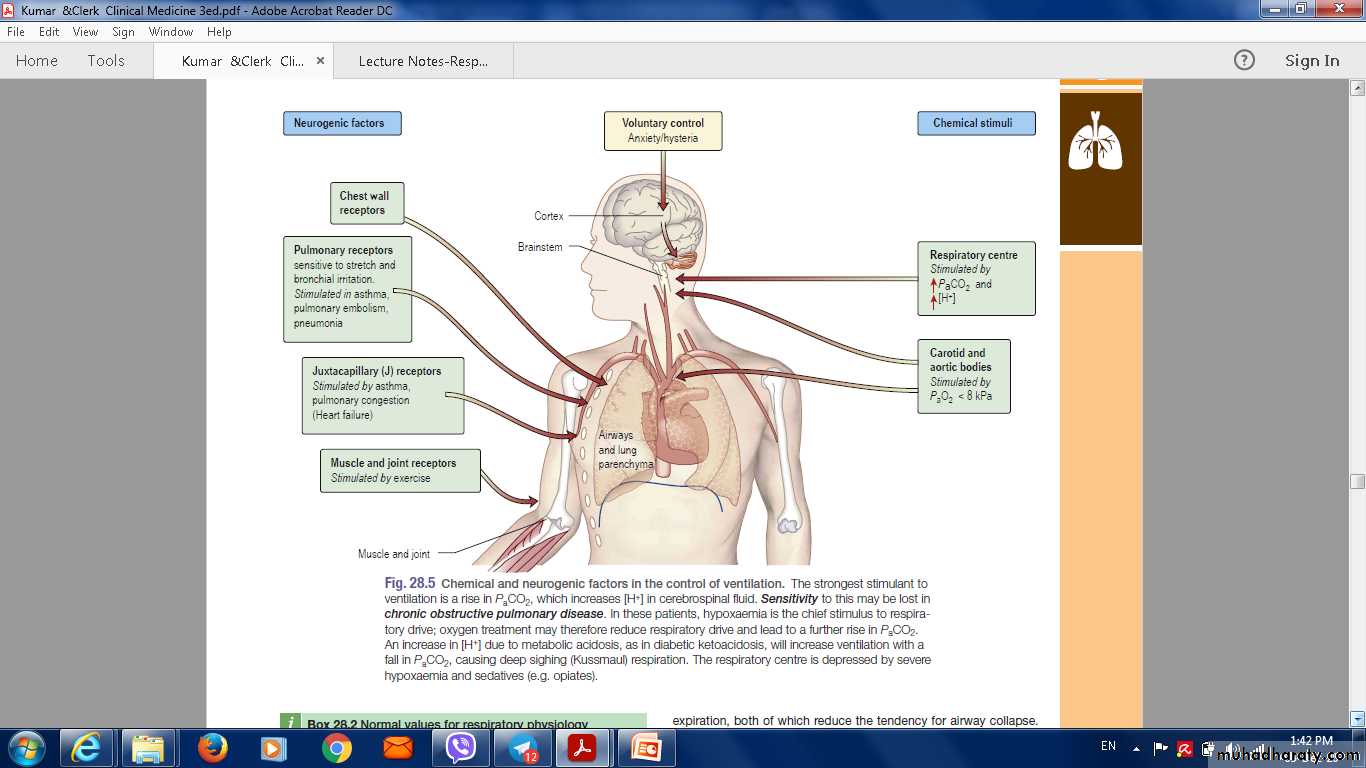Click the Help question mark icon
Screen dimensions: 1366x768
pos(1244,60)
